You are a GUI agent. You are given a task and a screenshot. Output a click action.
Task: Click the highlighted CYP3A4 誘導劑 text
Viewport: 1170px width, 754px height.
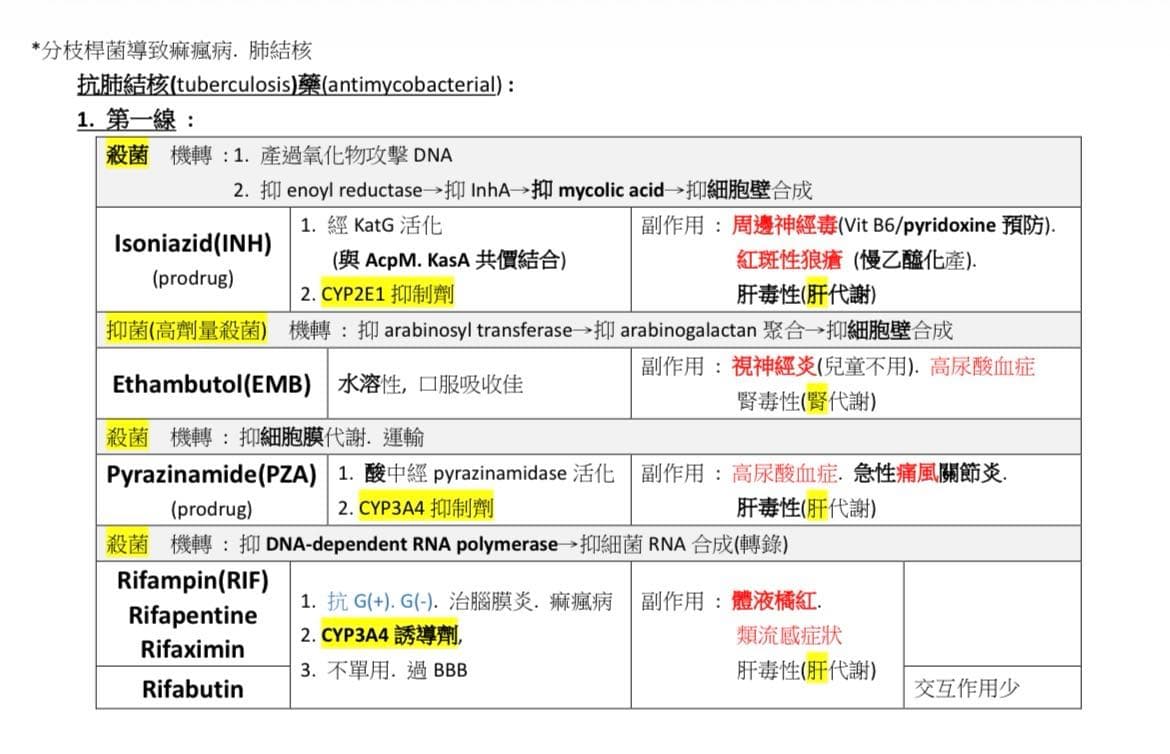pos(390,635)
